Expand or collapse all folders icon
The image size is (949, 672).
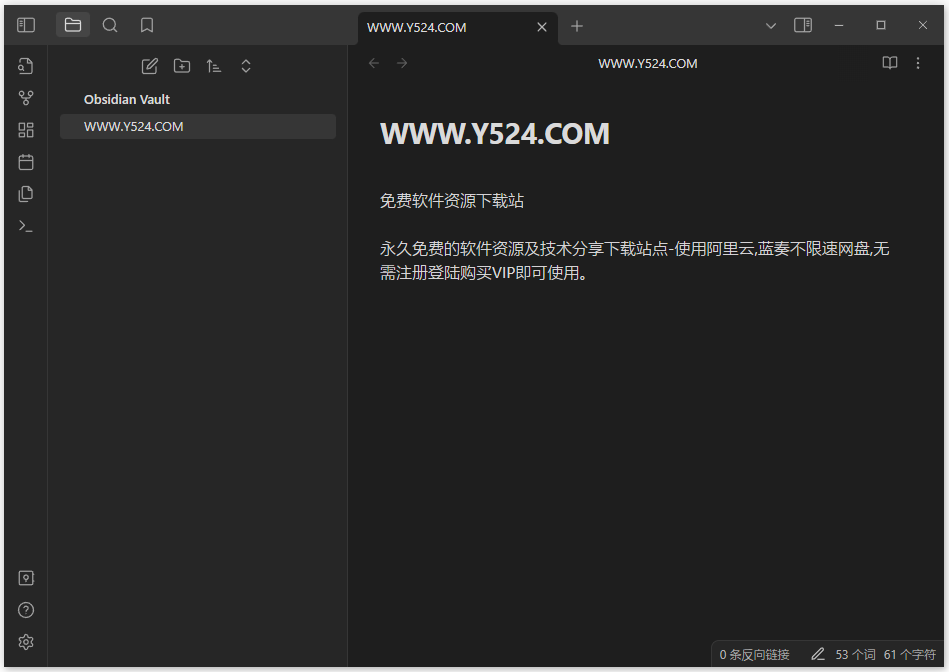246,66
